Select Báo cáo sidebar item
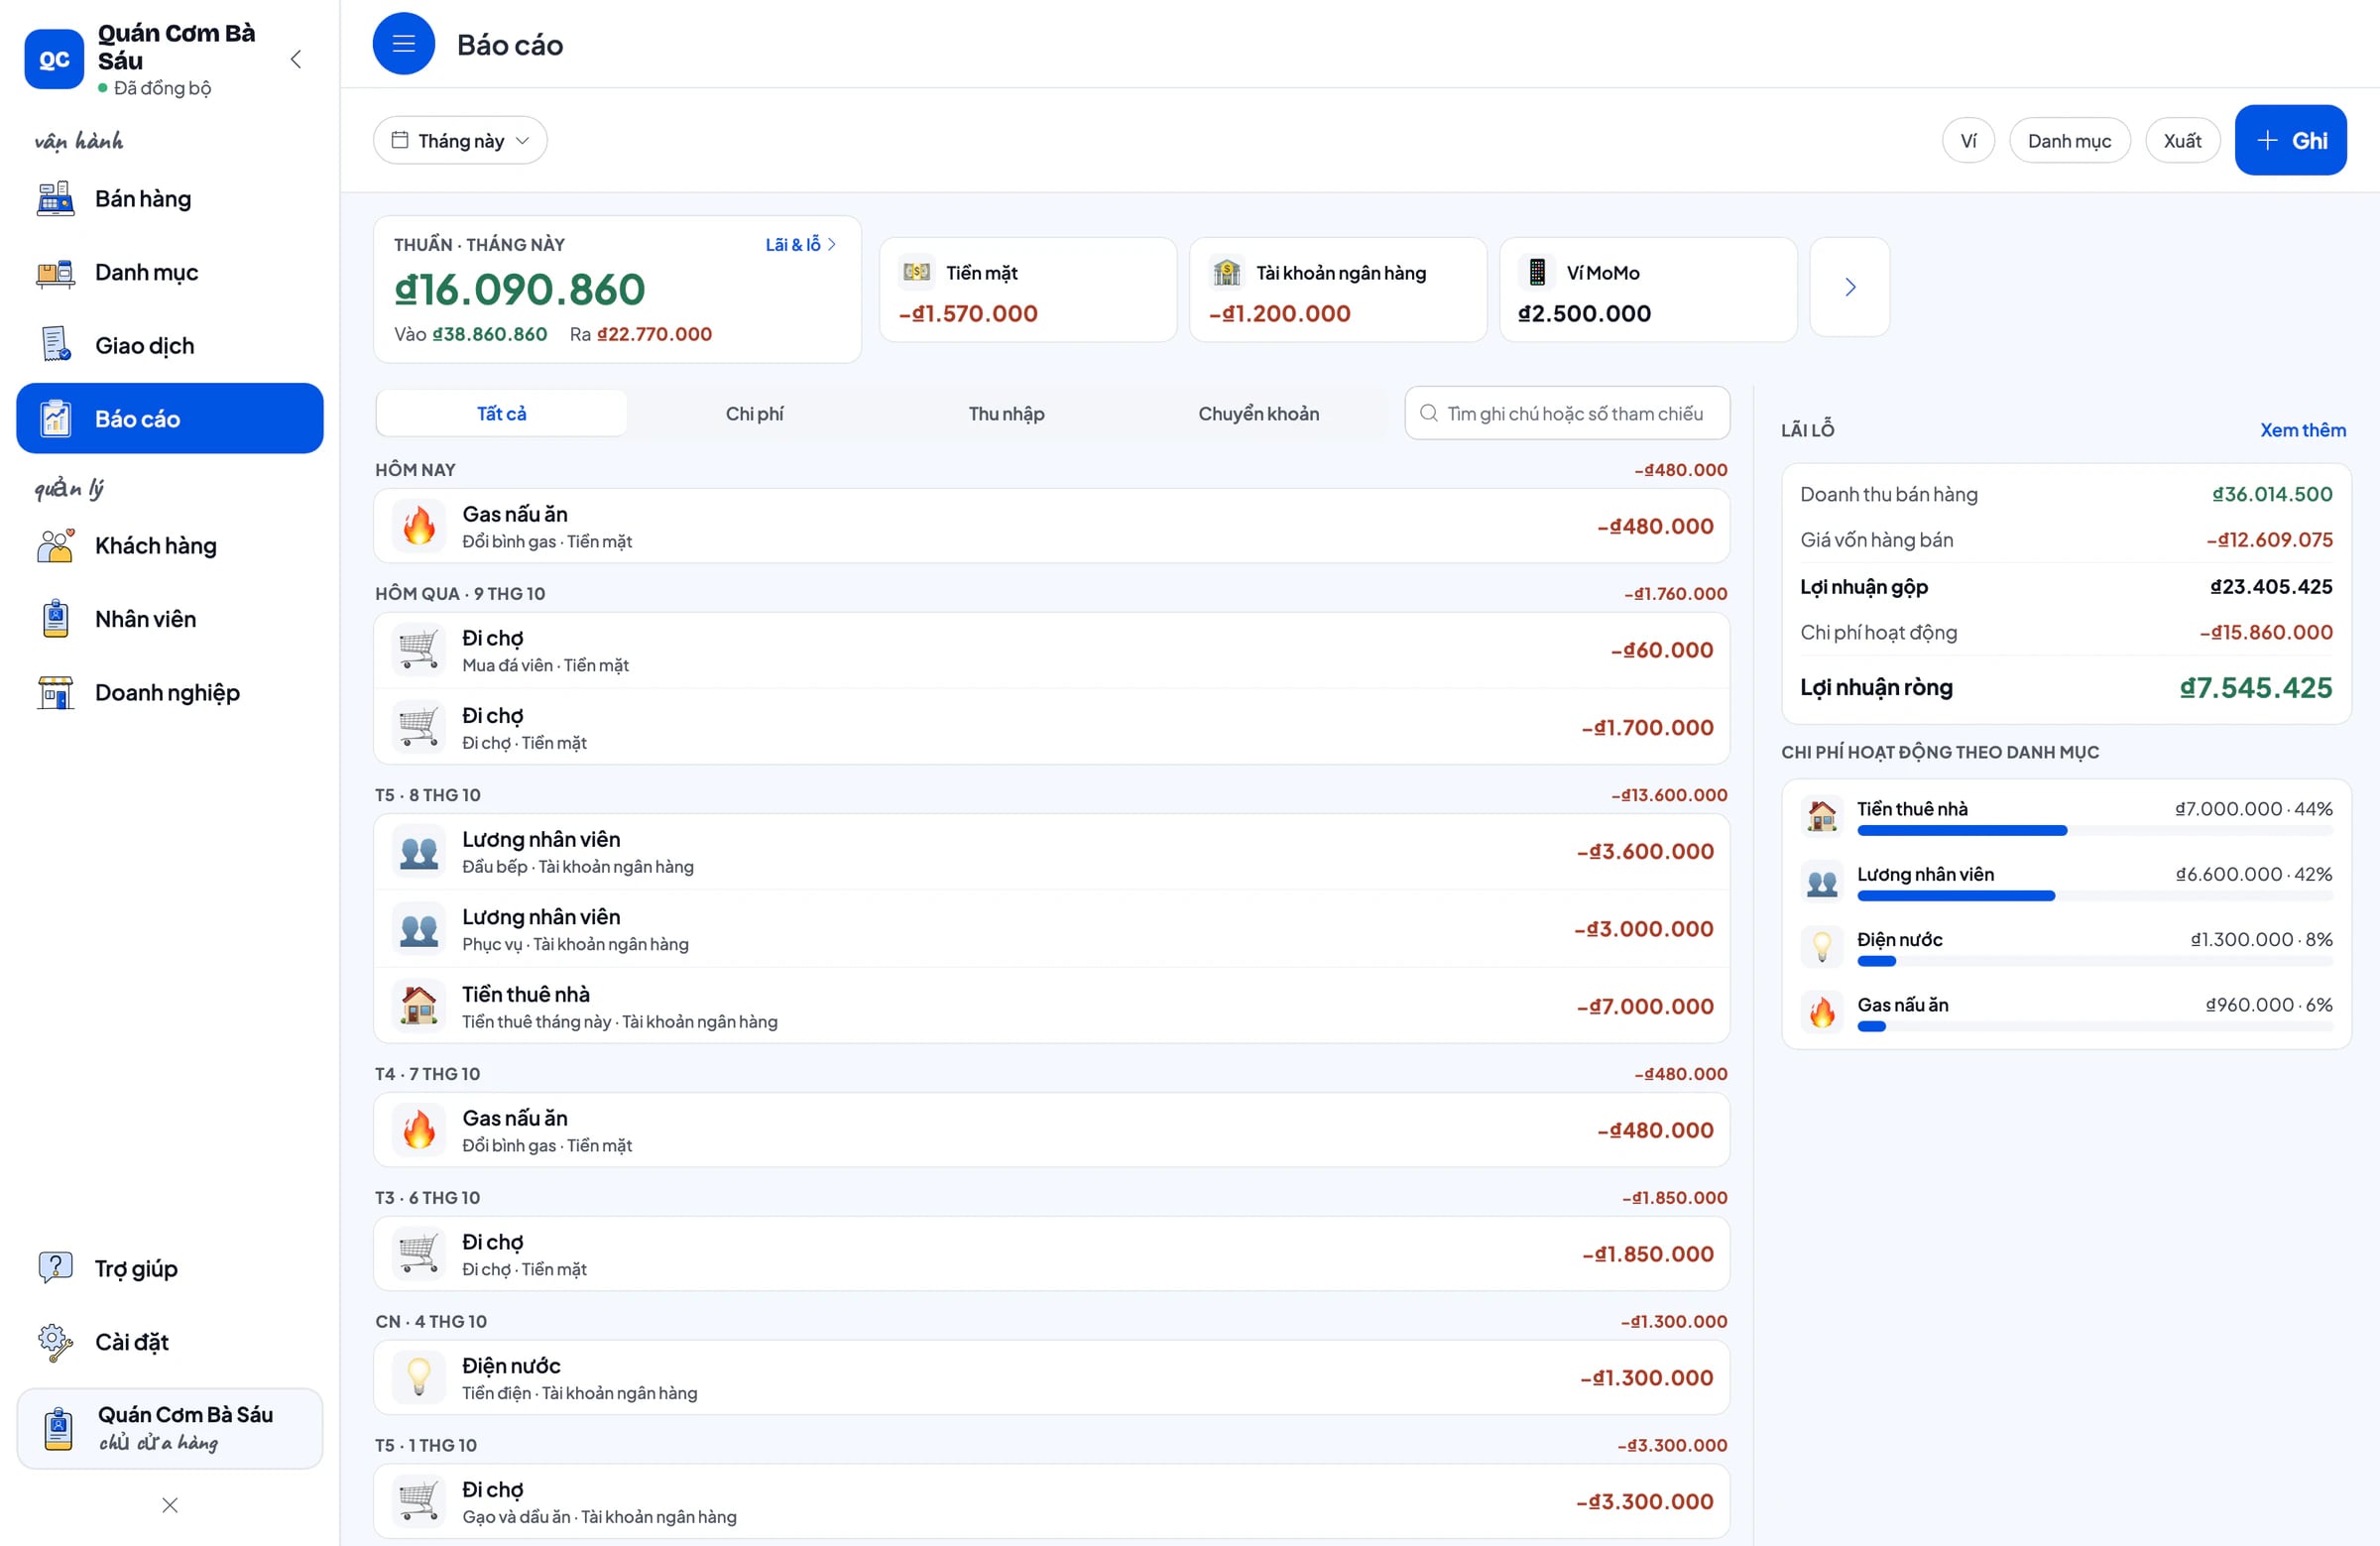Screen dimensions: 2380x1546 click(170, 419)
